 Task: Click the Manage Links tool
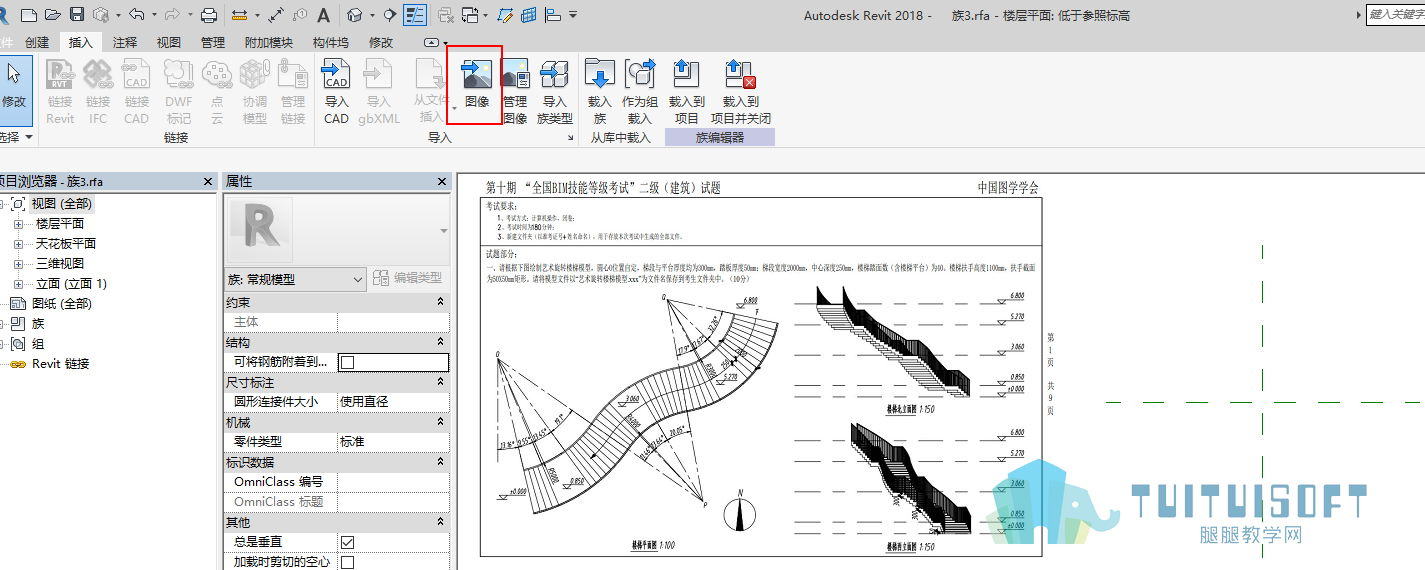(x=293, y=91)
